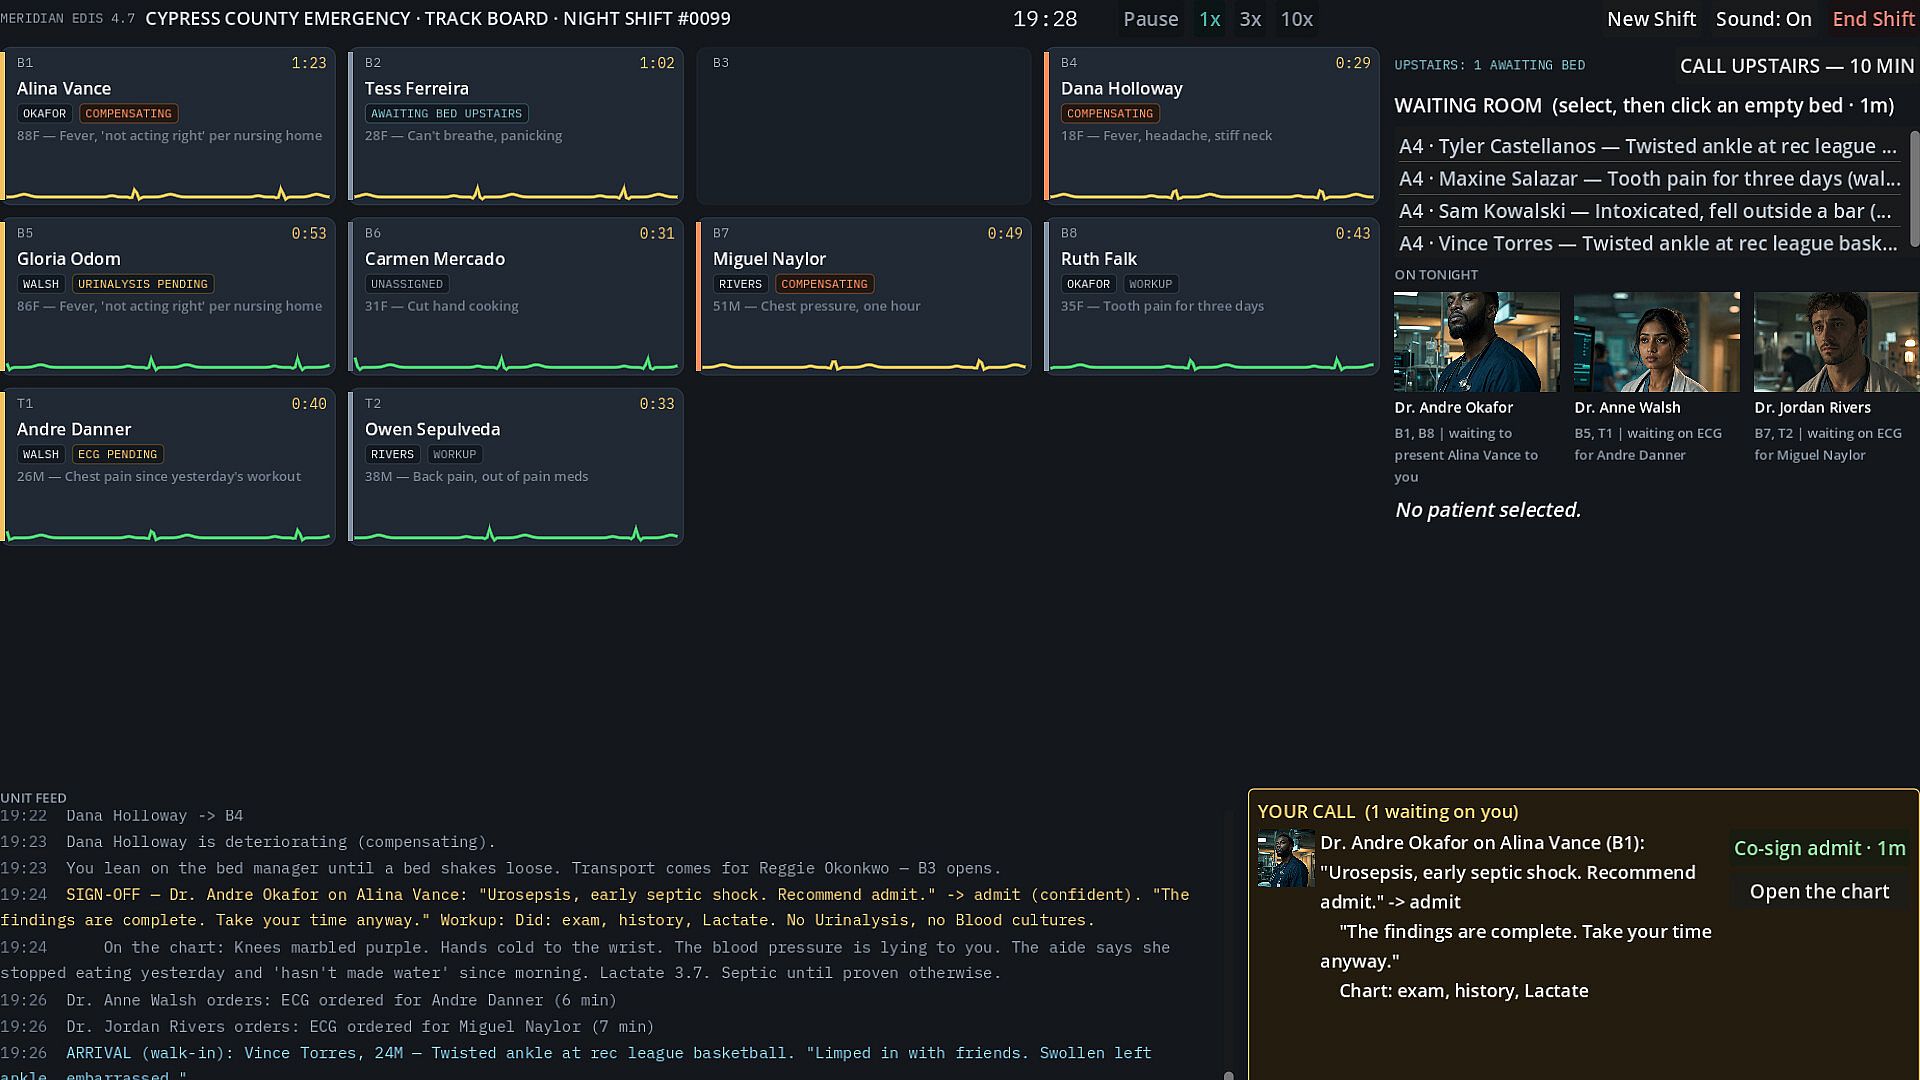Click the unit feed scrollbar
Screen dimensions: 1920x1080
click(x=1229, y=1075)
